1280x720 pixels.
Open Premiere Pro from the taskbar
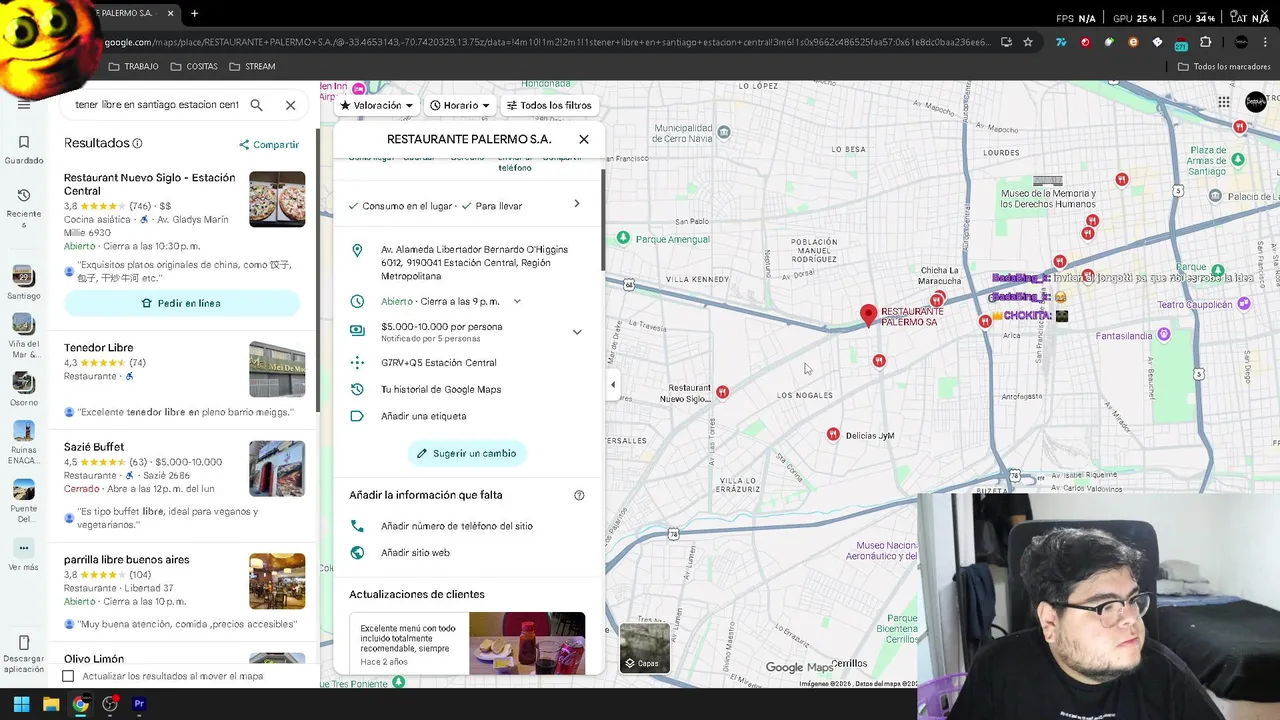tap(139, 704)
